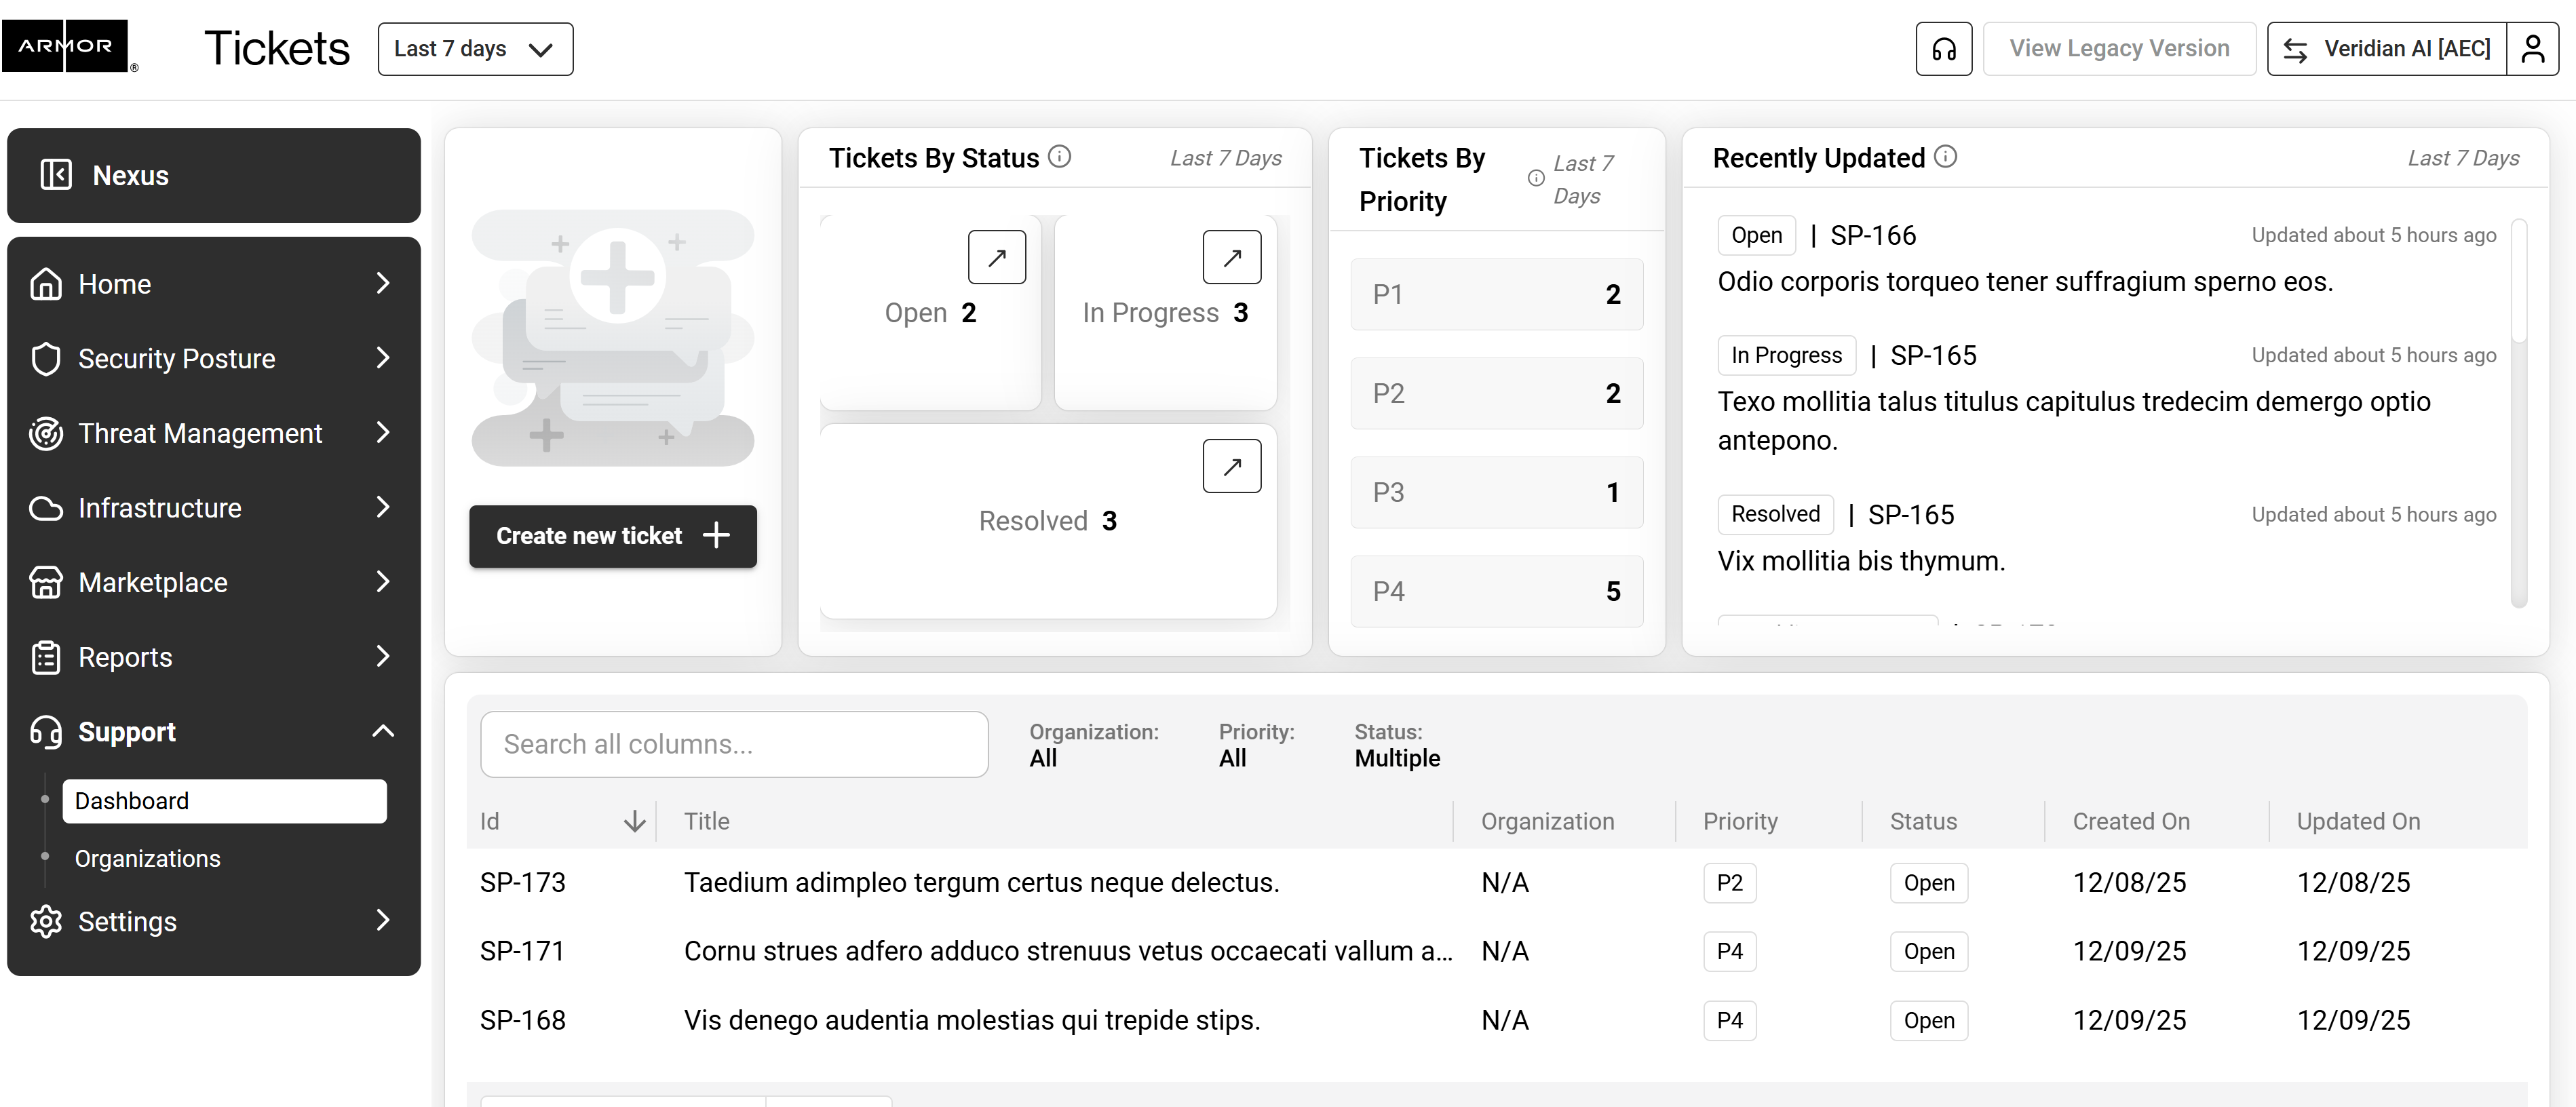
Task: Click the Recently Updated panel scrollbar
Action: (x=2518, y=280)
